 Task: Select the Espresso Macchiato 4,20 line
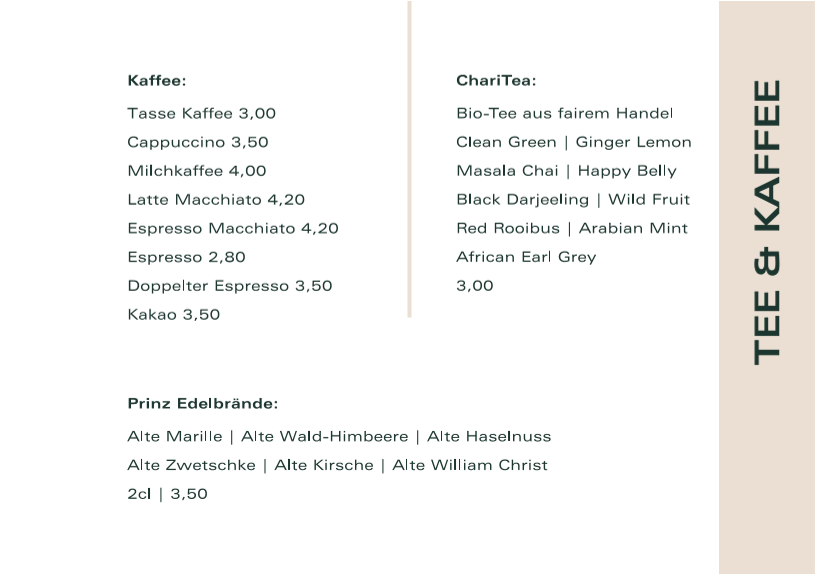[233, 228]
